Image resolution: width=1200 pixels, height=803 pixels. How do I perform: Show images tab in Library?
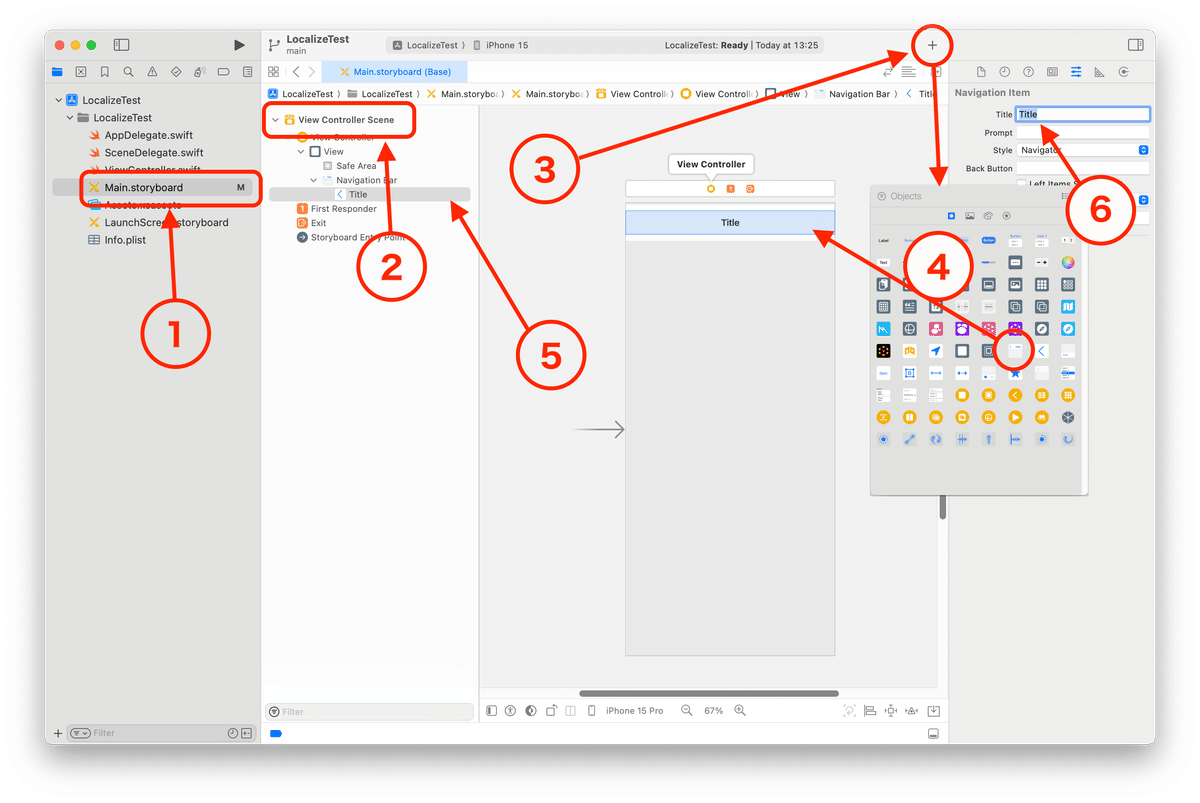[x=969, y=216]
